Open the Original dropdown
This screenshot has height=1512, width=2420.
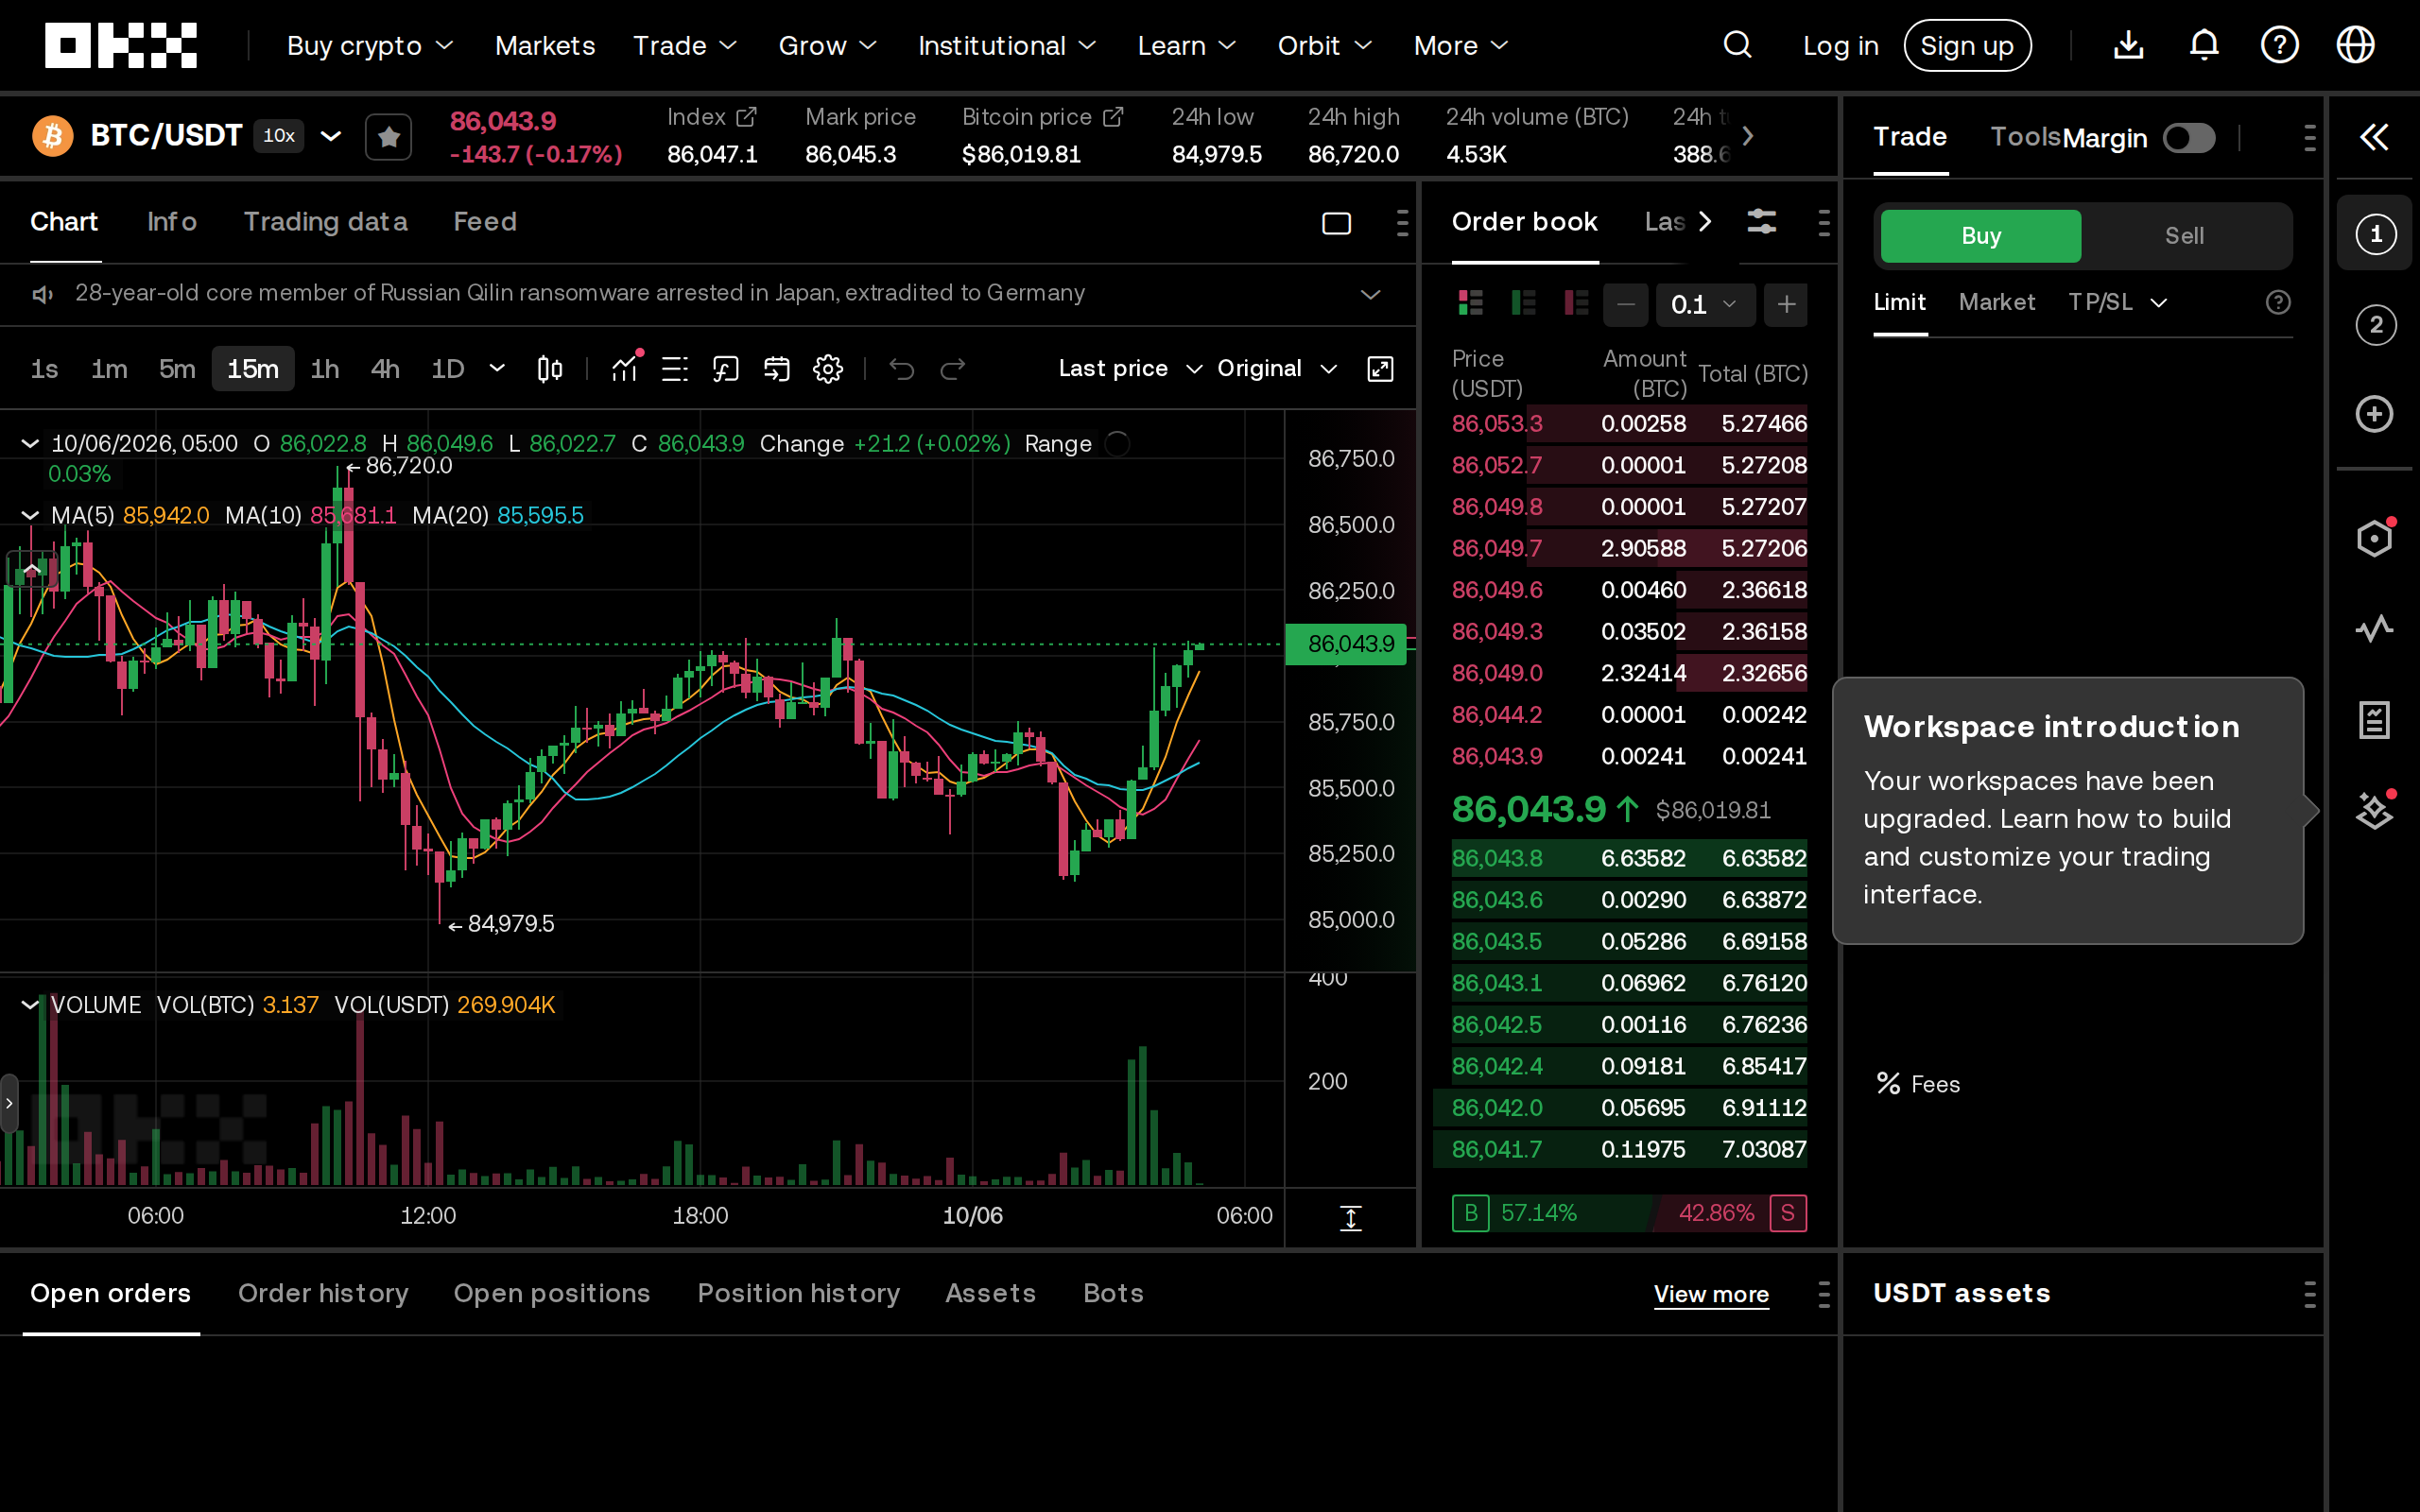pyautogui.click(x=1277, y=369)
